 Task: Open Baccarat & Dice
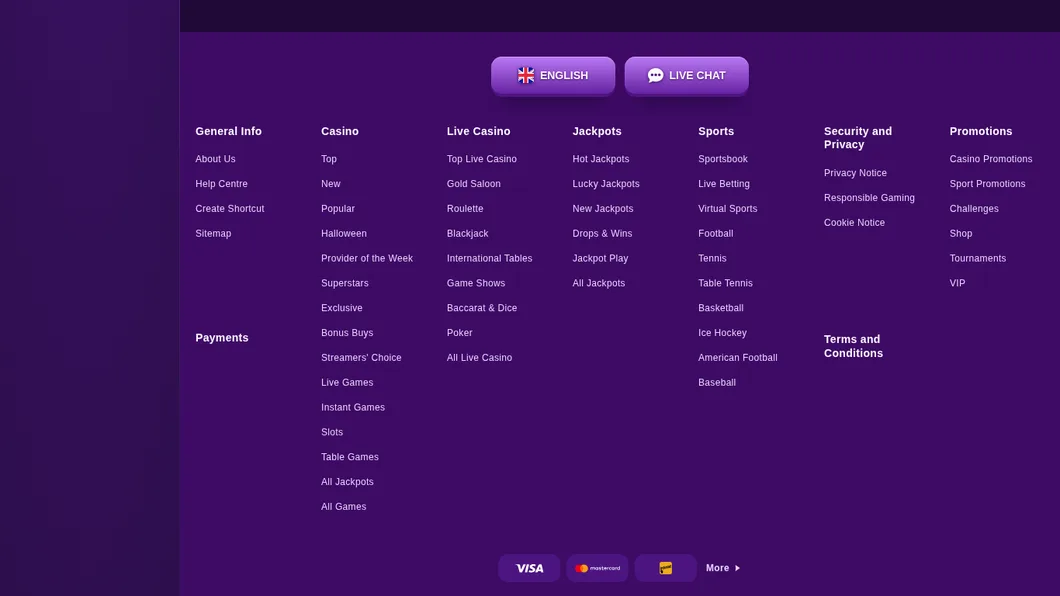pos(481,308)
